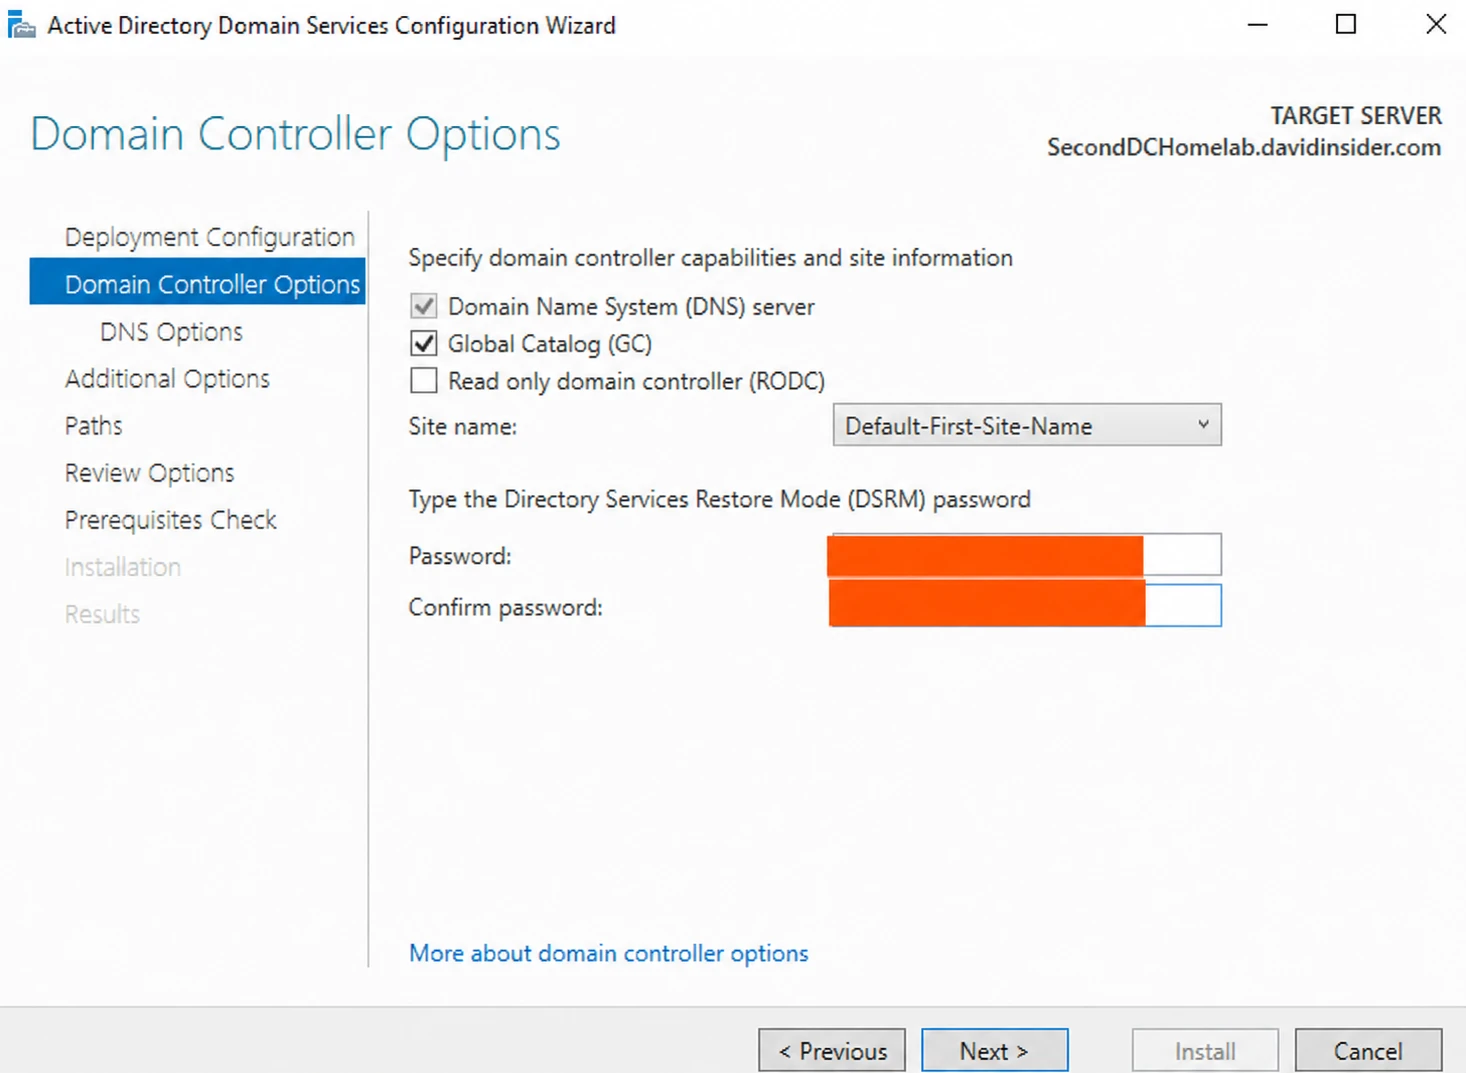This screenshot has height=1073, width=1466.
Task: Open the DNS Options step
Action: 171,332
